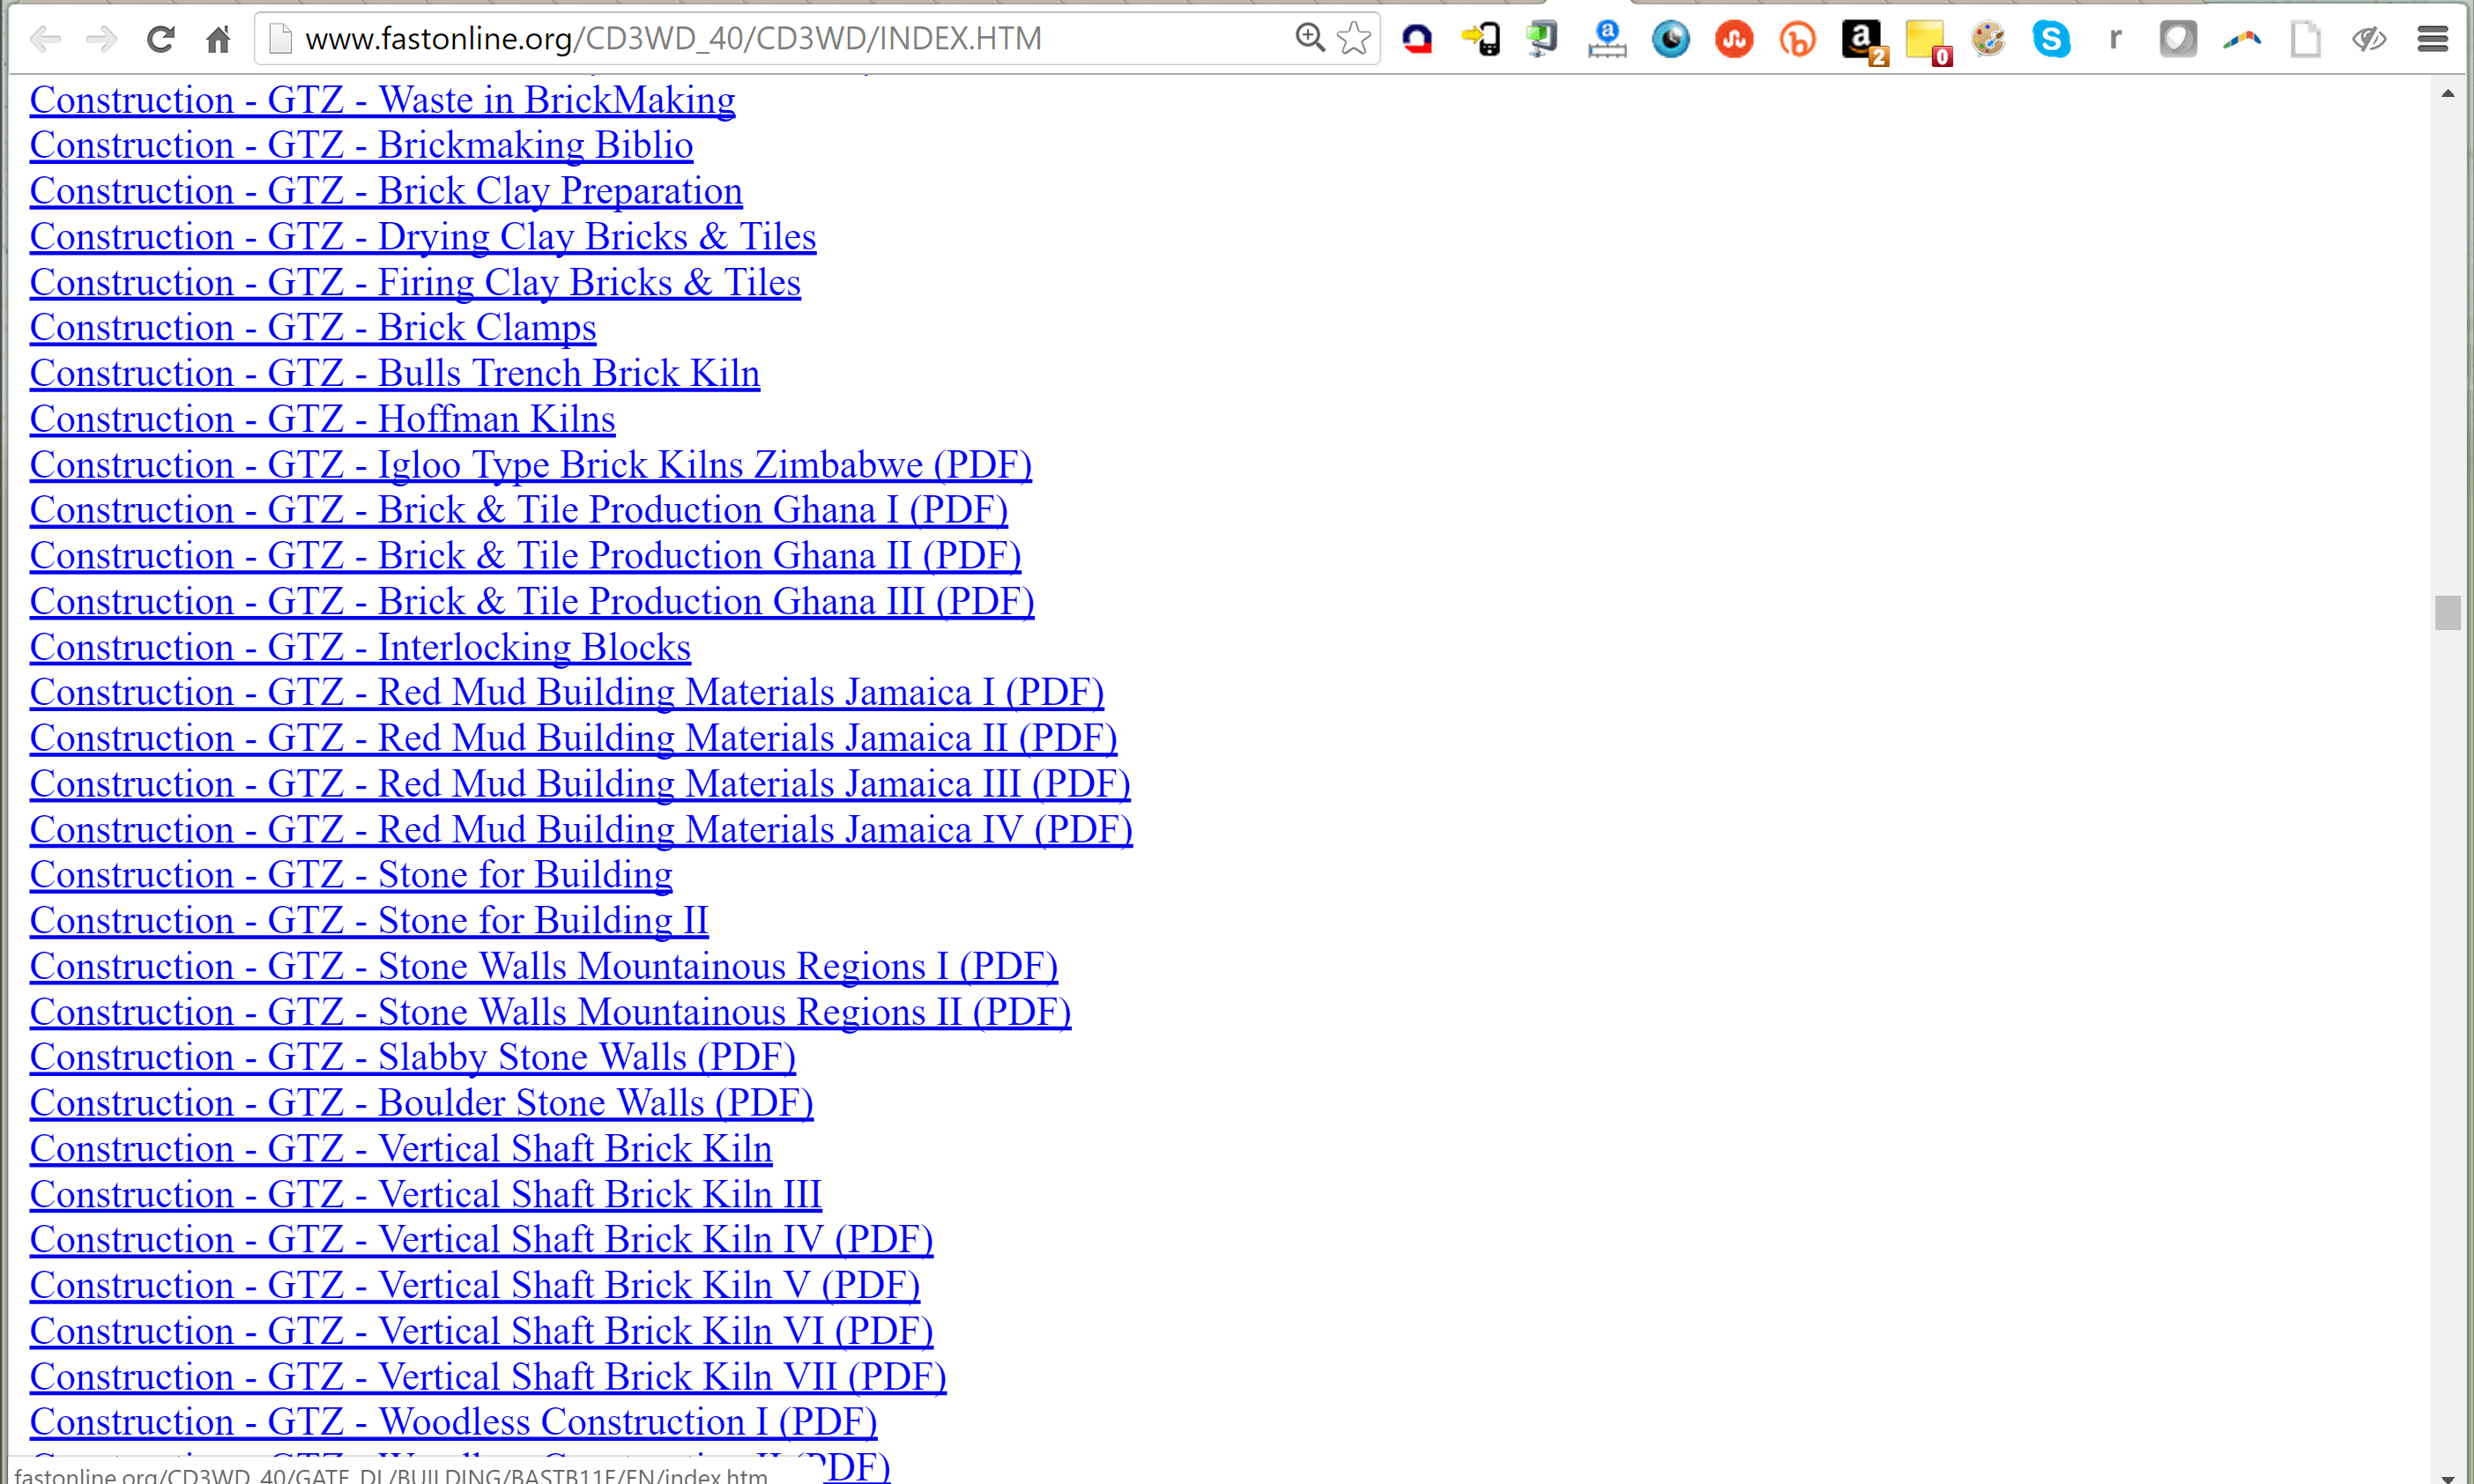The image size is (2474, 1484).
Task: Open Igloo Type Brick Kilns Zimbabwe PDF
Action: [531, 465]
